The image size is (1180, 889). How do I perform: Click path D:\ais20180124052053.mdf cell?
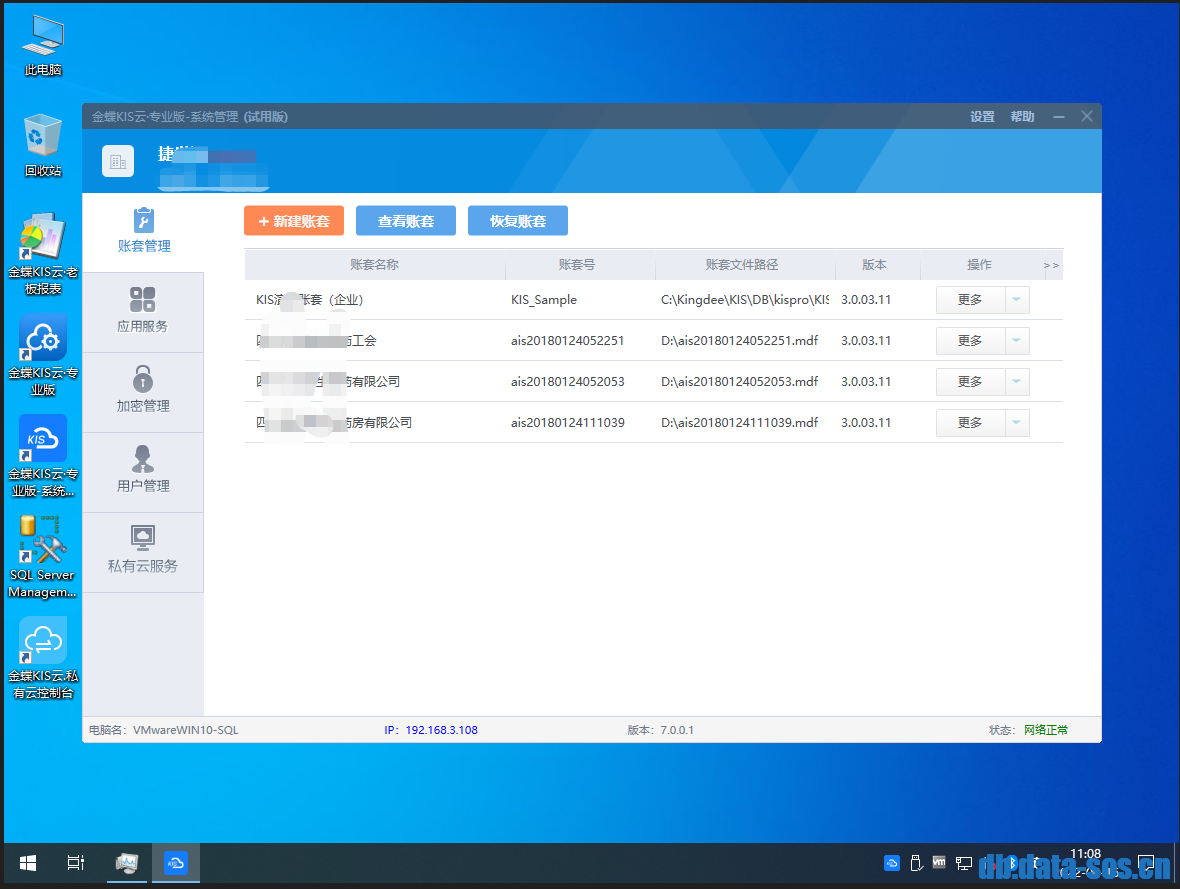pyautogui.click(x=740, y=382)
